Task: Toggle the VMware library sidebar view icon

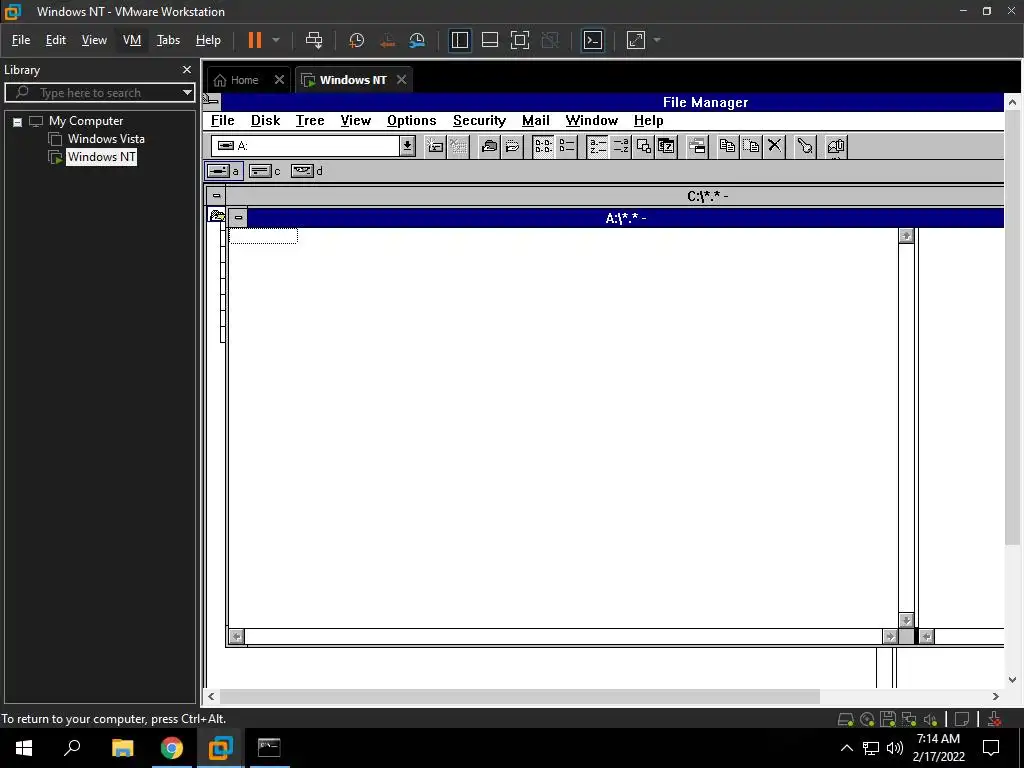Action: tap(460, 40)
